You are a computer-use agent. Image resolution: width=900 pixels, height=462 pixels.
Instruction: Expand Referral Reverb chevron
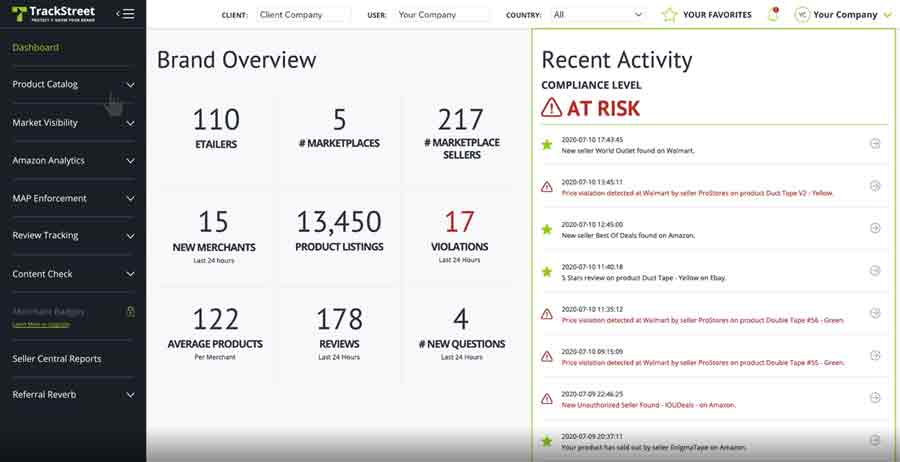click(x=130, y=395)
